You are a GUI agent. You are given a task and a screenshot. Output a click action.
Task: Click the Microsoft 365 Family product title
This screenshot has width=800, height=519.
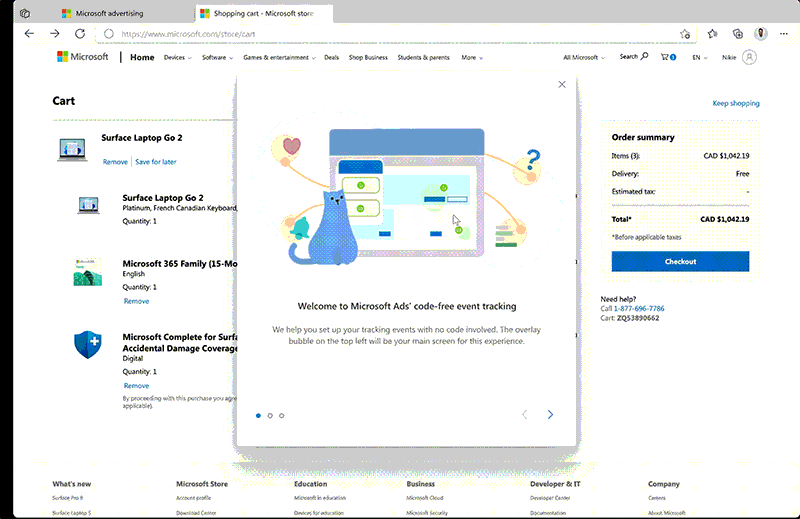[x=180, y=264]
